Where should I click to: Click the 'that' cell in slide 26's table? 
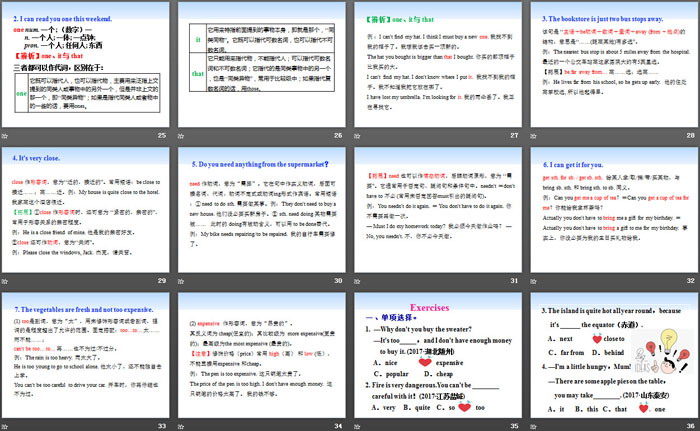[198, 73]
